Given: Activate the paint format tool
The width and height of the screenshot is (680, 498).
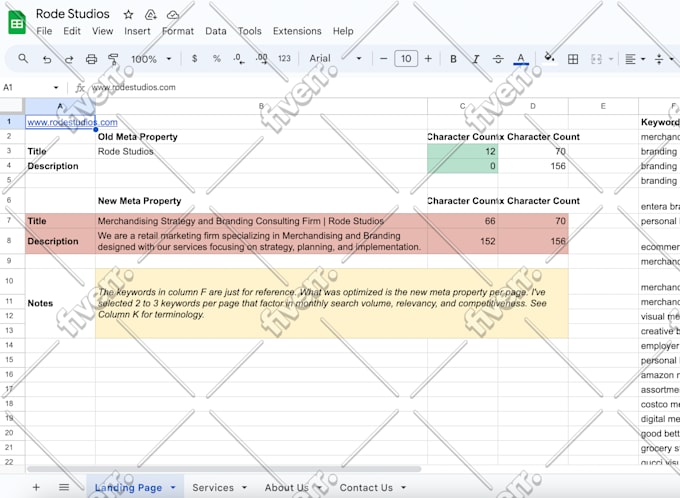Looking at the screenshot, I should tap(113, 59).
